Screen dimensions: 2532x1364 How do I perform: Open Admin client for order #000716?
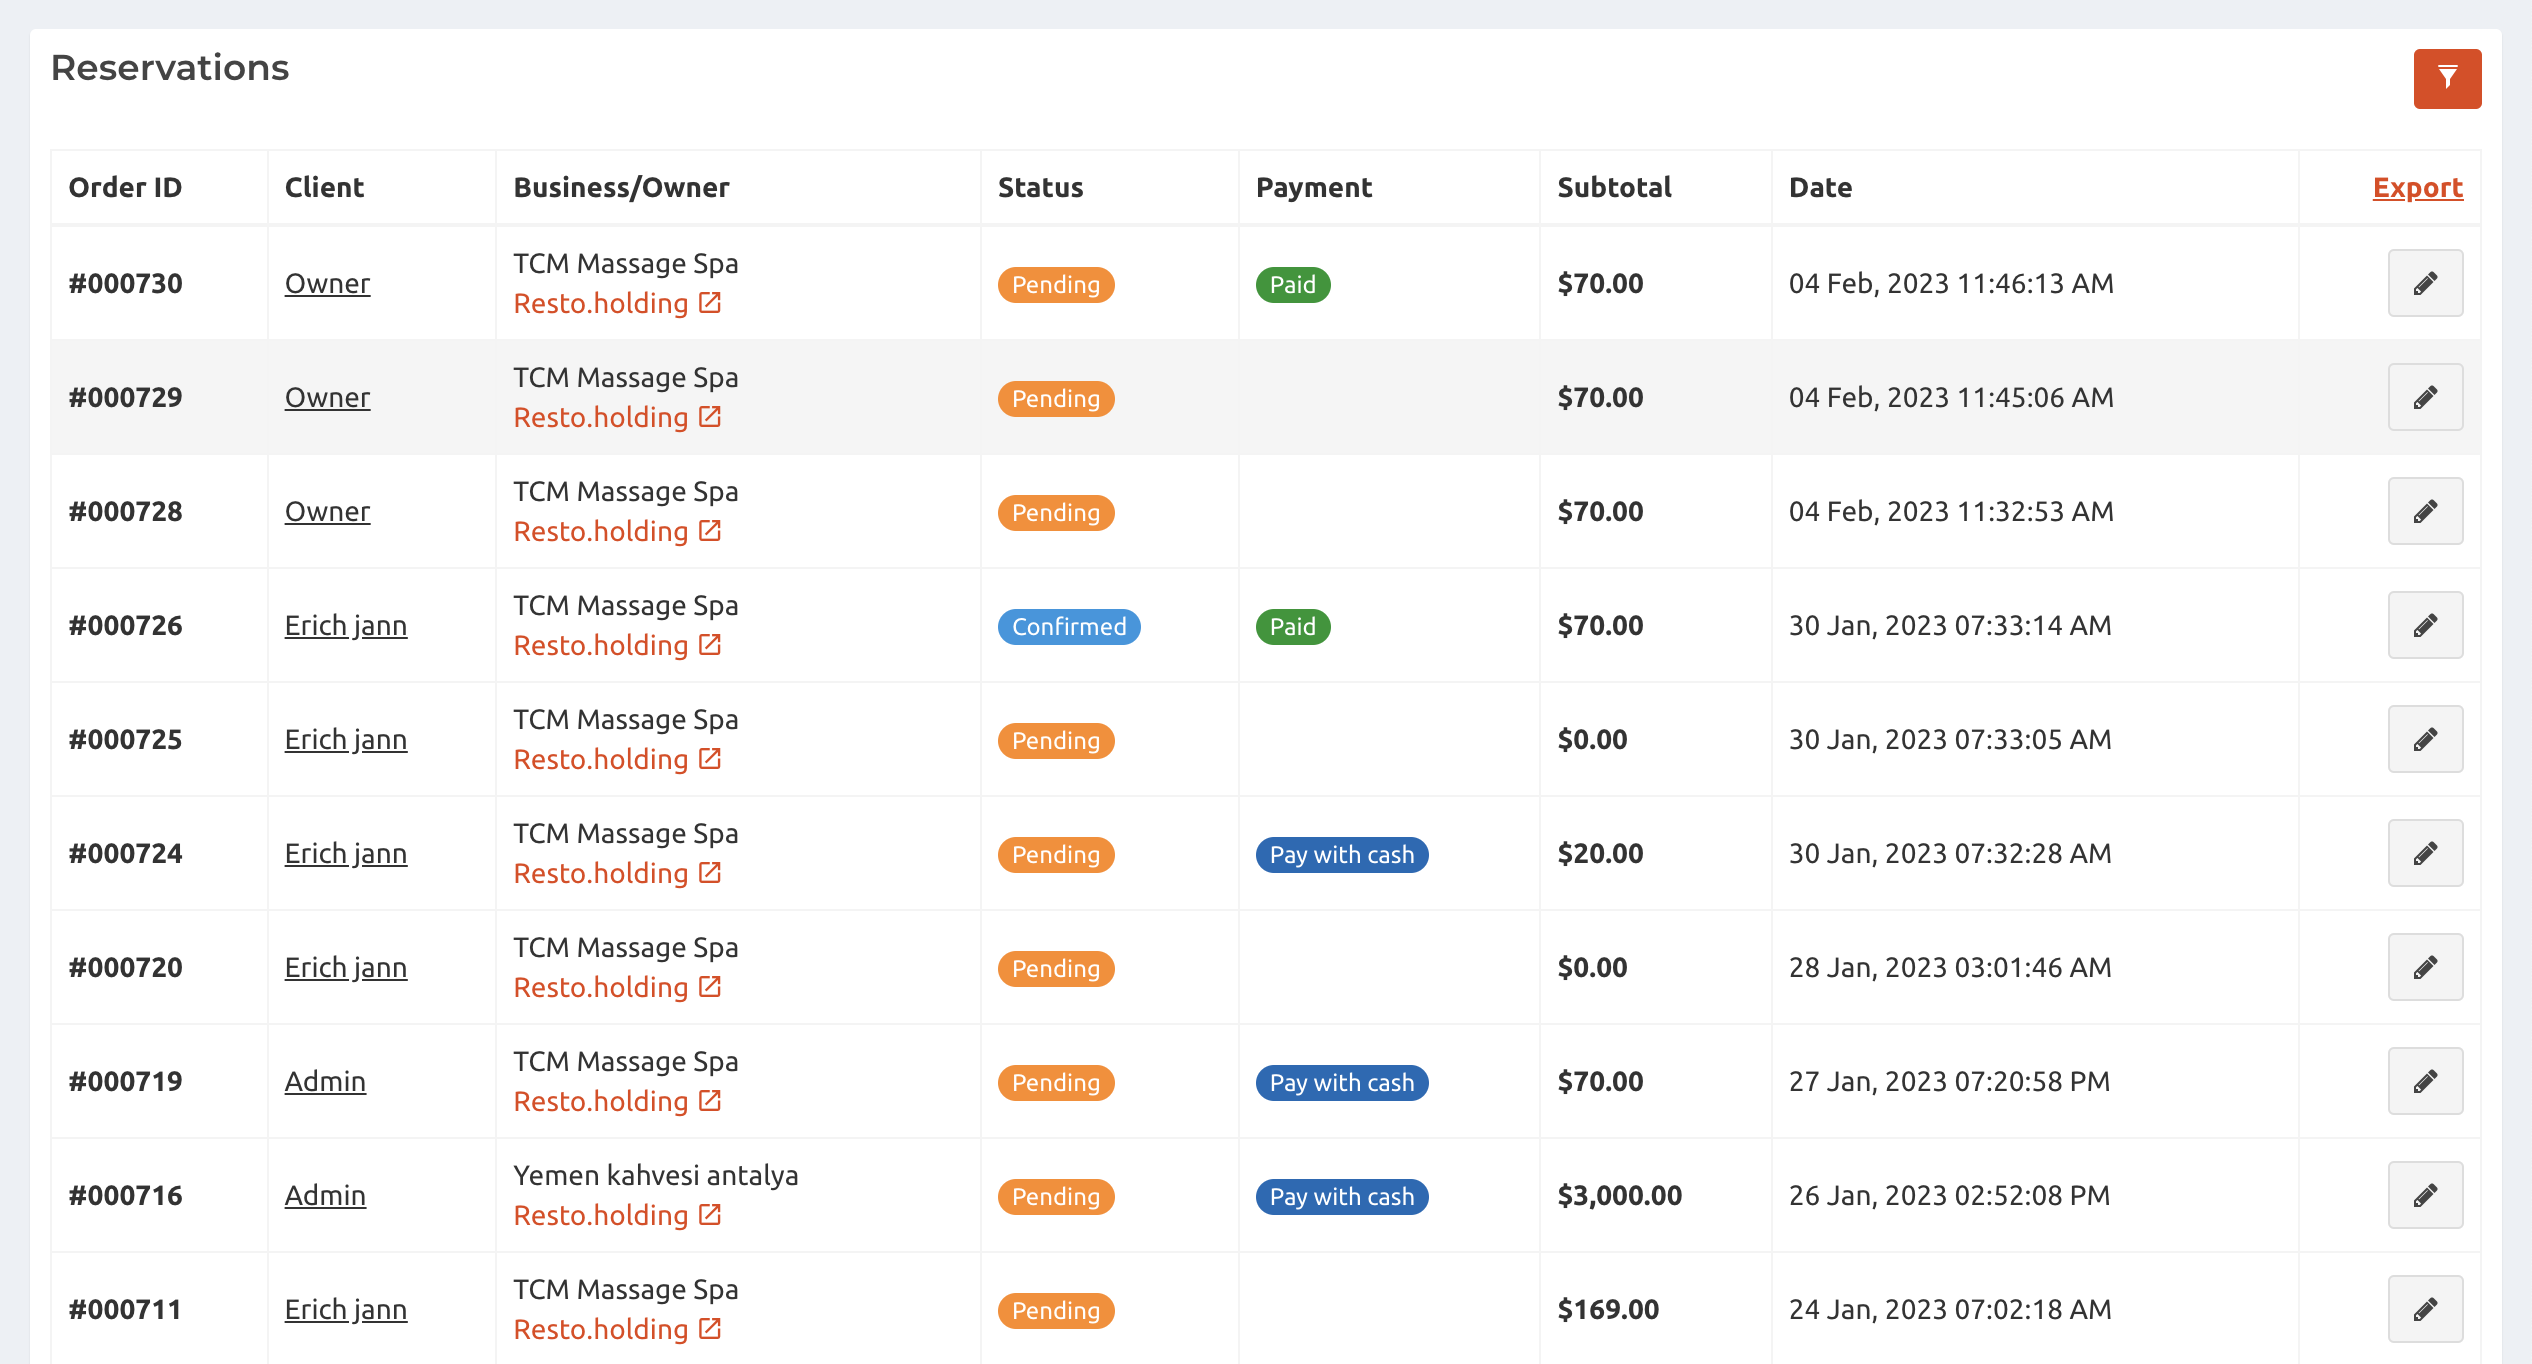click(325, 1196)
